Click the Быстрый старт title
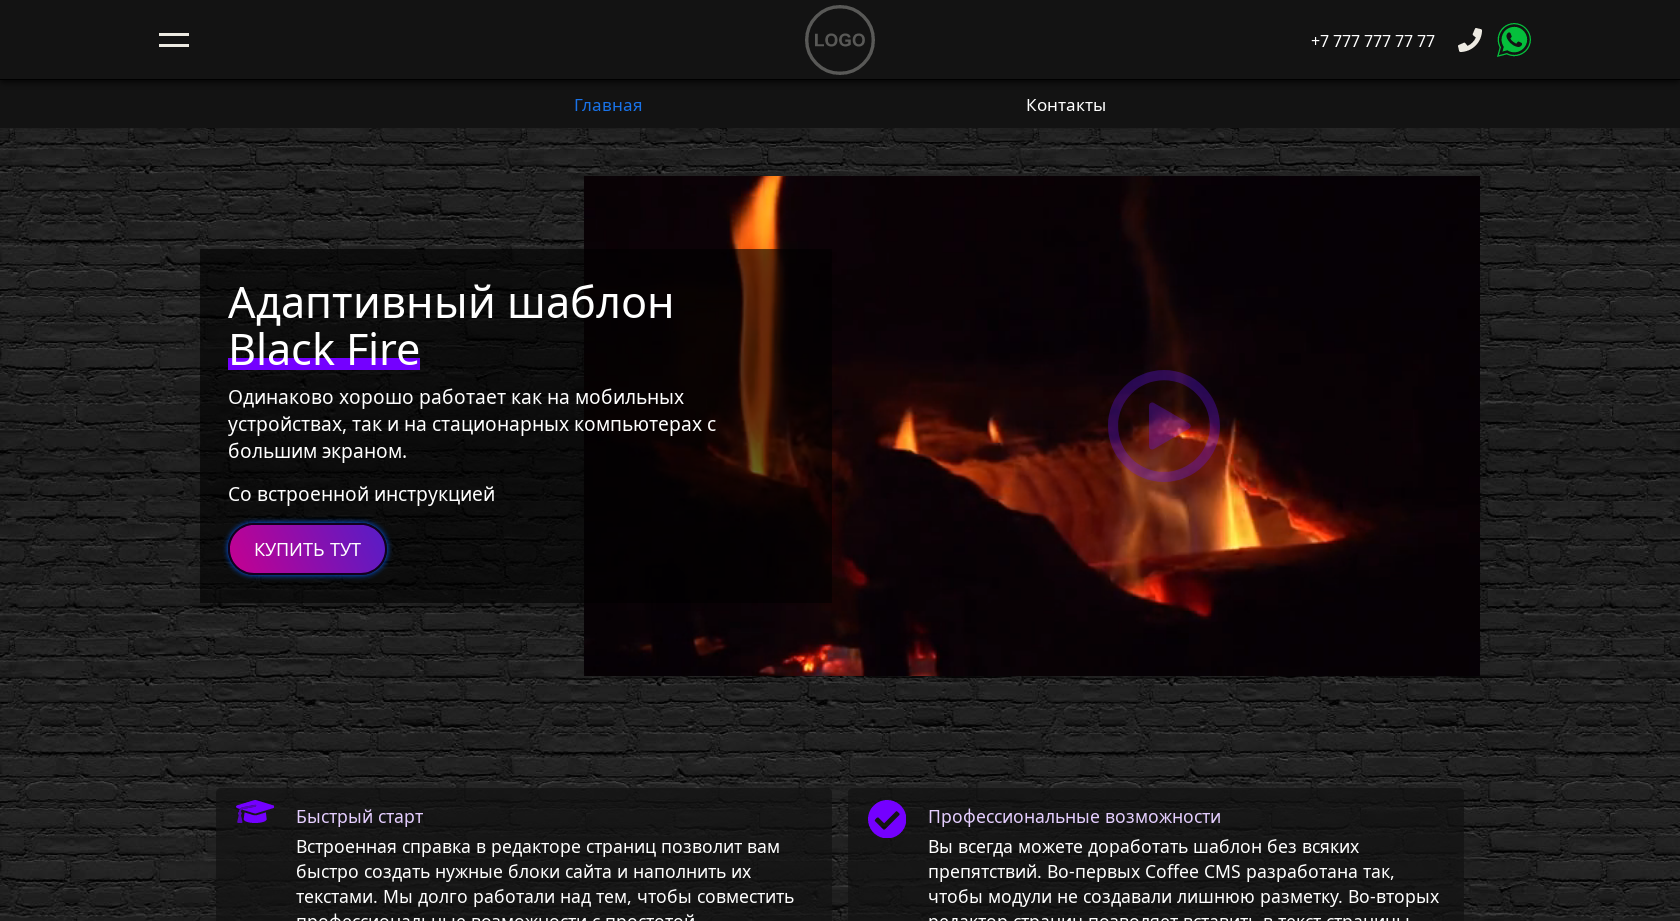Image resolution: width=1680 pixels, height=921 pixels. (x=359, y=817)
